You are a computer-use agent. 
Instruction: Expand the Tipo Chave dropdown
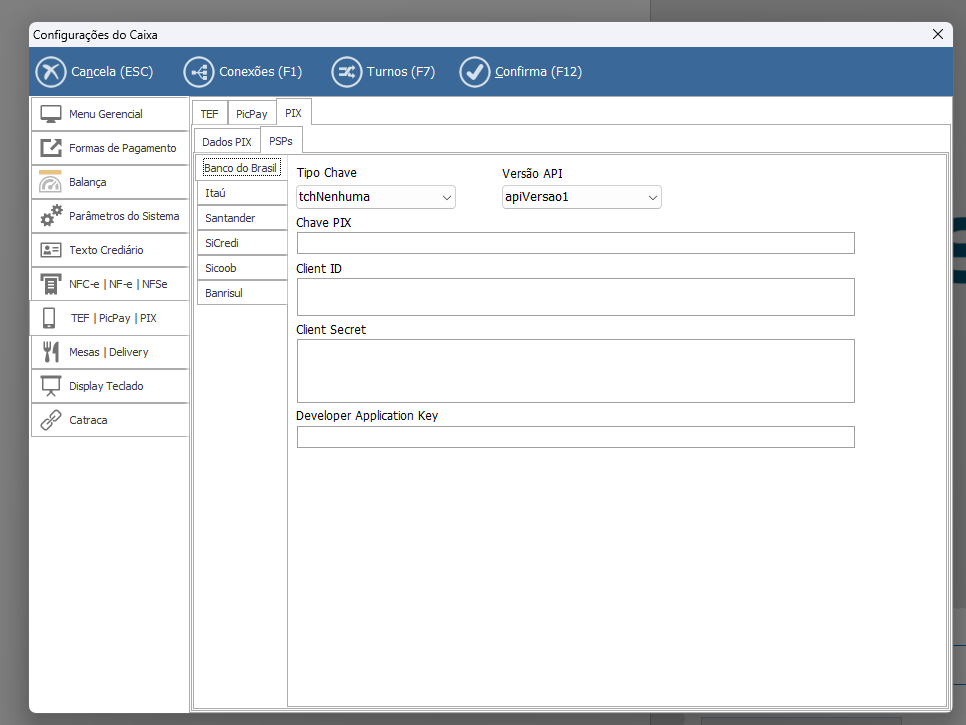pyautogui.click(x=376, y=197)
